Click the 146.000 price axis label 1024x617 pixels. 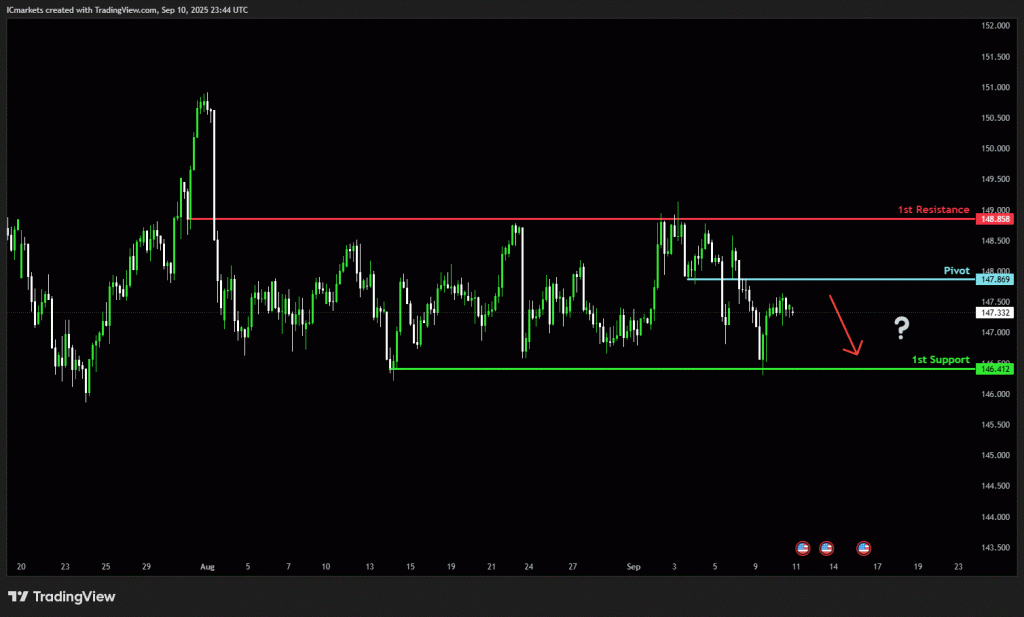[995, 394]
